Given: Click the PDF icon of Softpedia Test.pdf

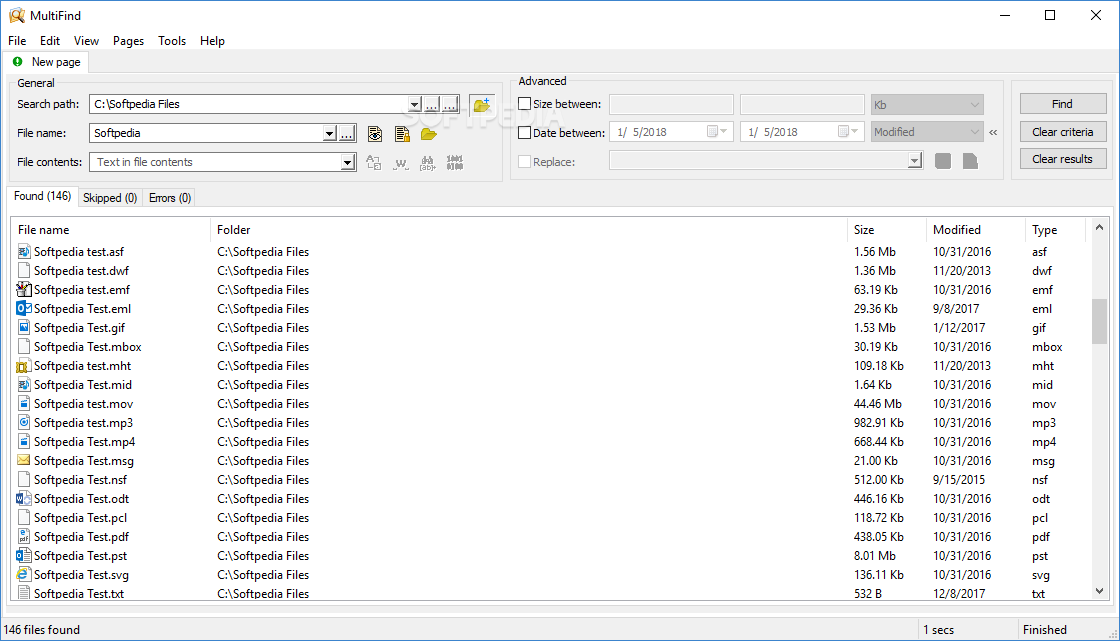Looking at the screenshot, I should 24,537.
